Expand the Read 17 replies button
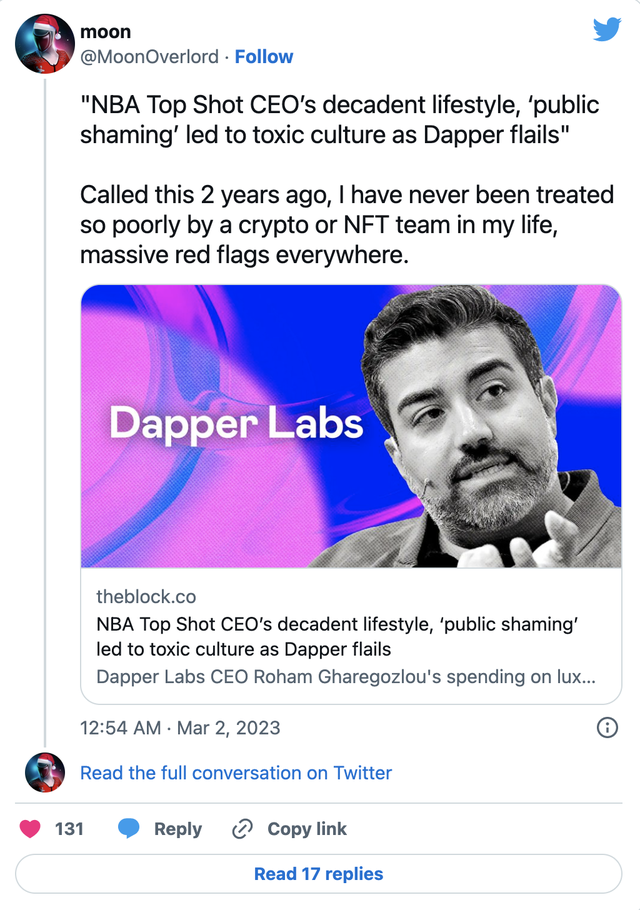This screenshot has height=910, width=640. click(319, 874)
